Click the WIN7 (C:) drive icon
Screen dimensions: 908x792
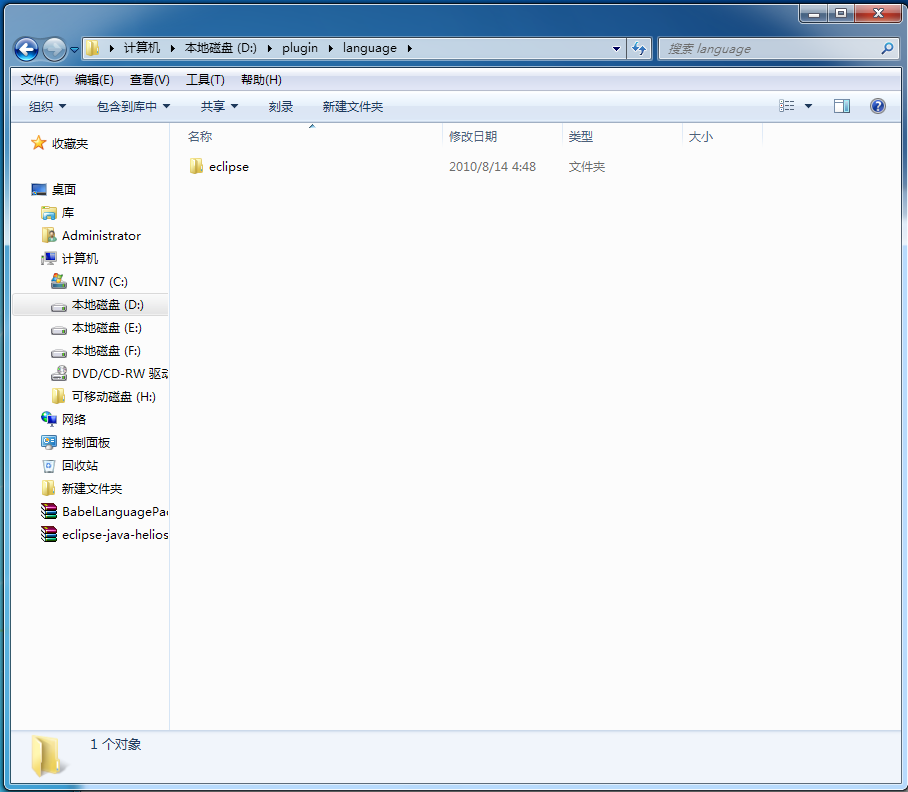pyautogui.click(x=58, y=281)
